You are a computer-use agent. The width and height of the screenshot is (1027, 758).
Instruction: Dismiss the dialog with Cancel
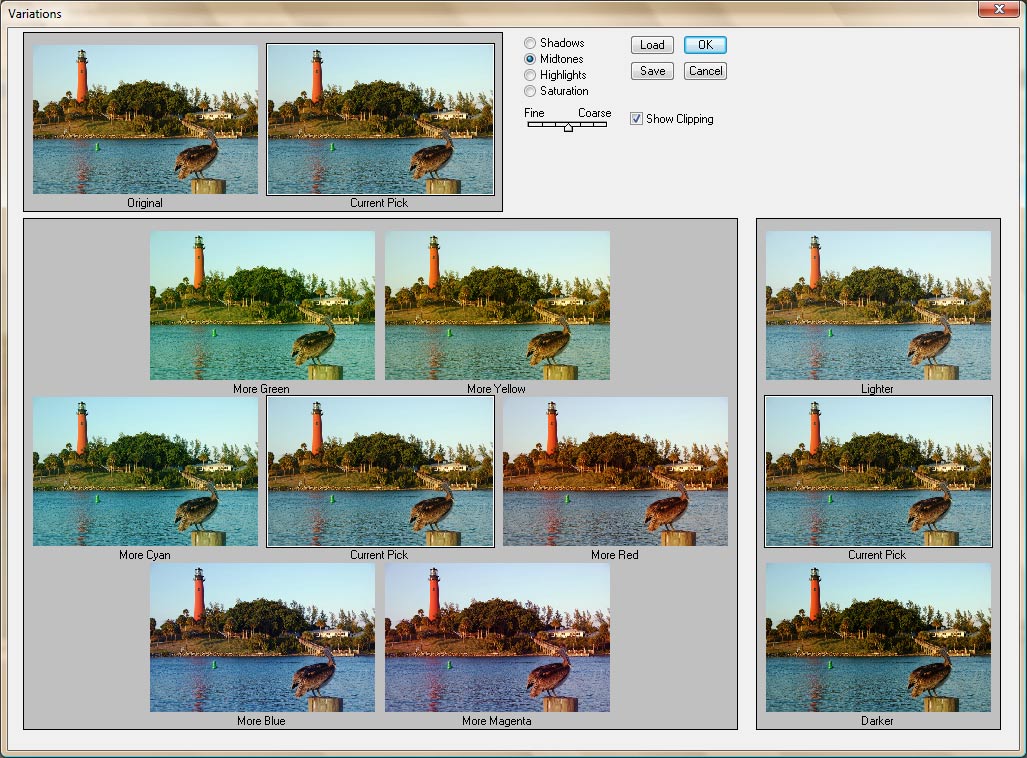point(705,71)
